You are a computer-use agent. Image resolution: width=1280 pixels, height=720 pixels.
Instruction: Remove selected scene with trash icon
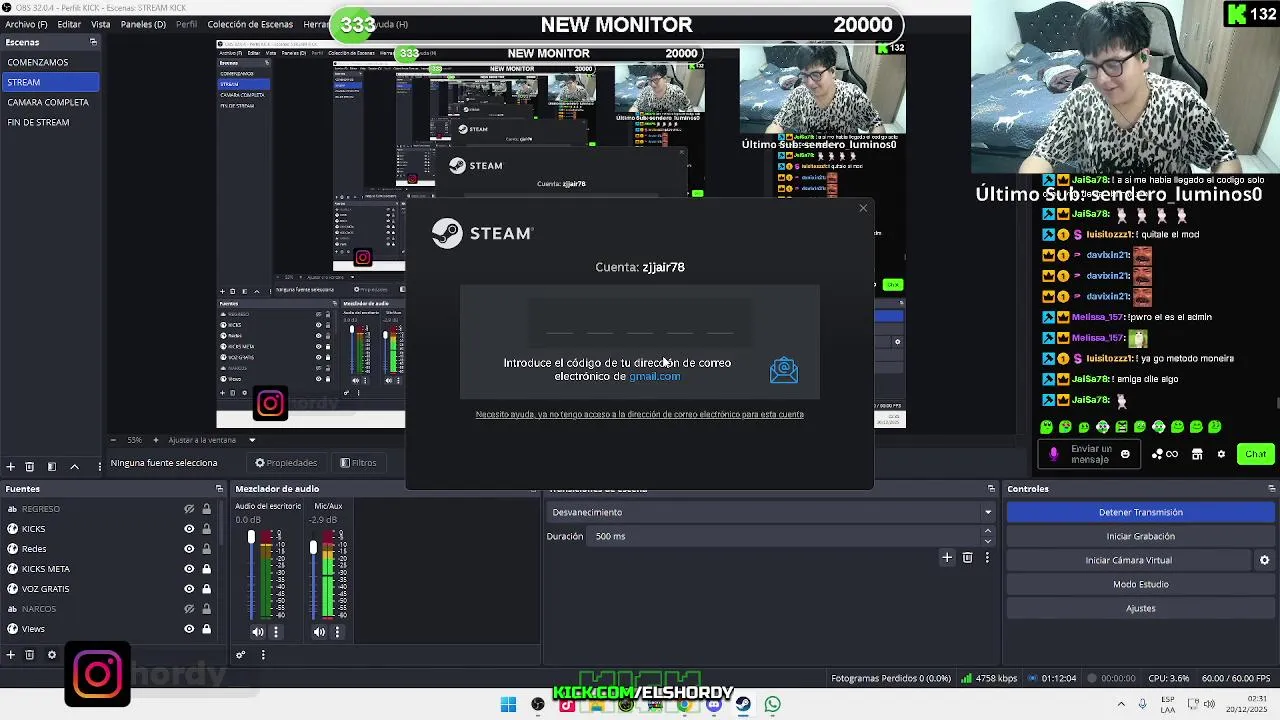(x=29, y=467)
